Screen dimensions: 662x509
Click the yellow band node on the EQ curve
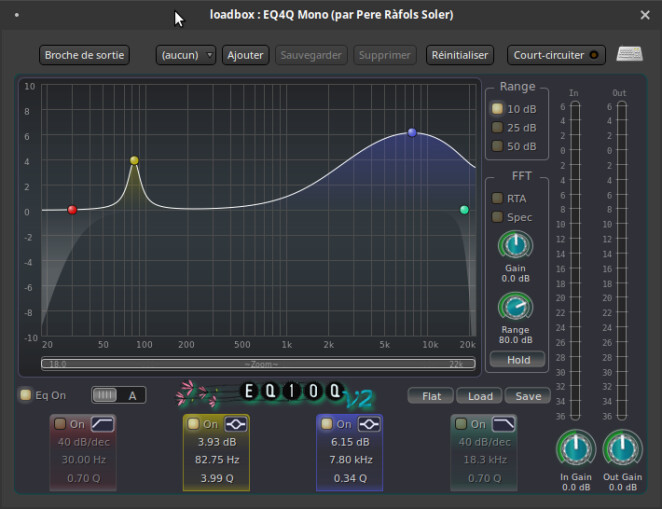[x=134, y=160]
